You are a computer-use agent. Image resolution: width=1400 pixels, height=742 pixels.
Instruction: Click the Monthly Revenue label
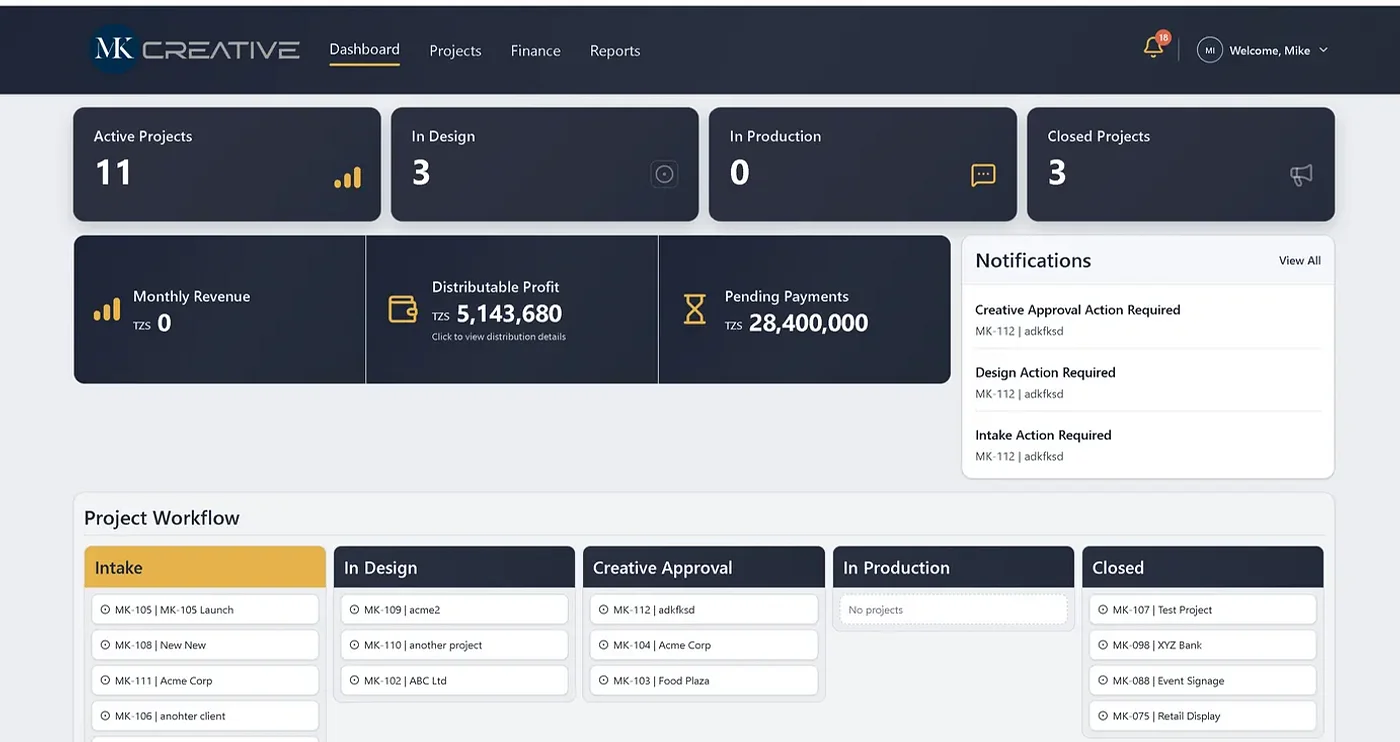coord(191,296)
